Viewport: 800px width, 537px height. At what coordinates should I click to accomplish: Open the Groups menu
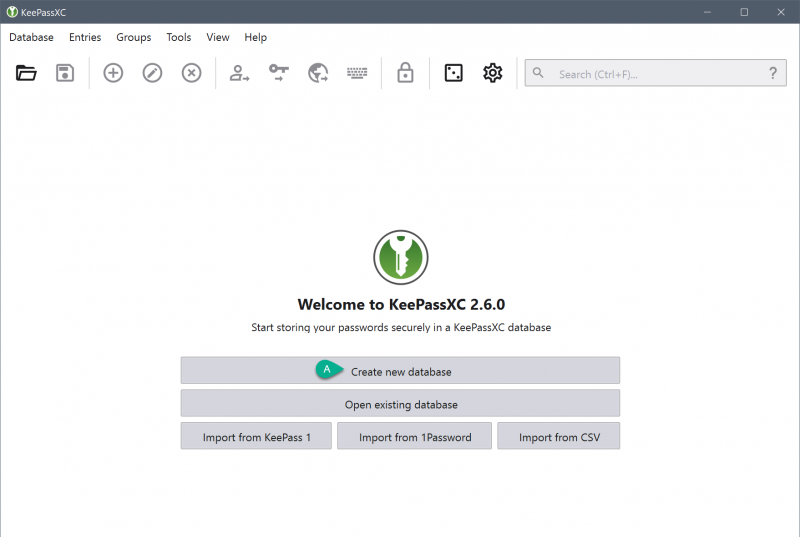tap(134, 37)
